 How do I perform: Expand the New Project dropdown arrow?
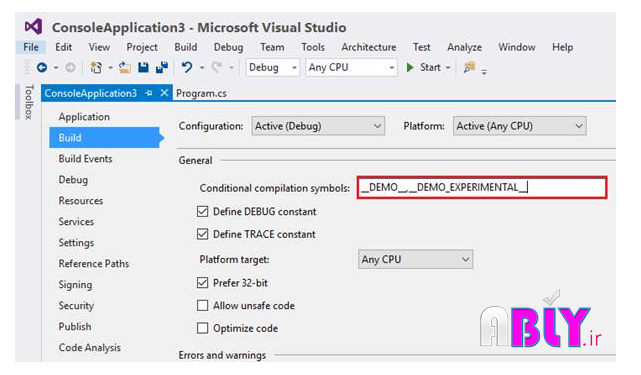point(110,68)
